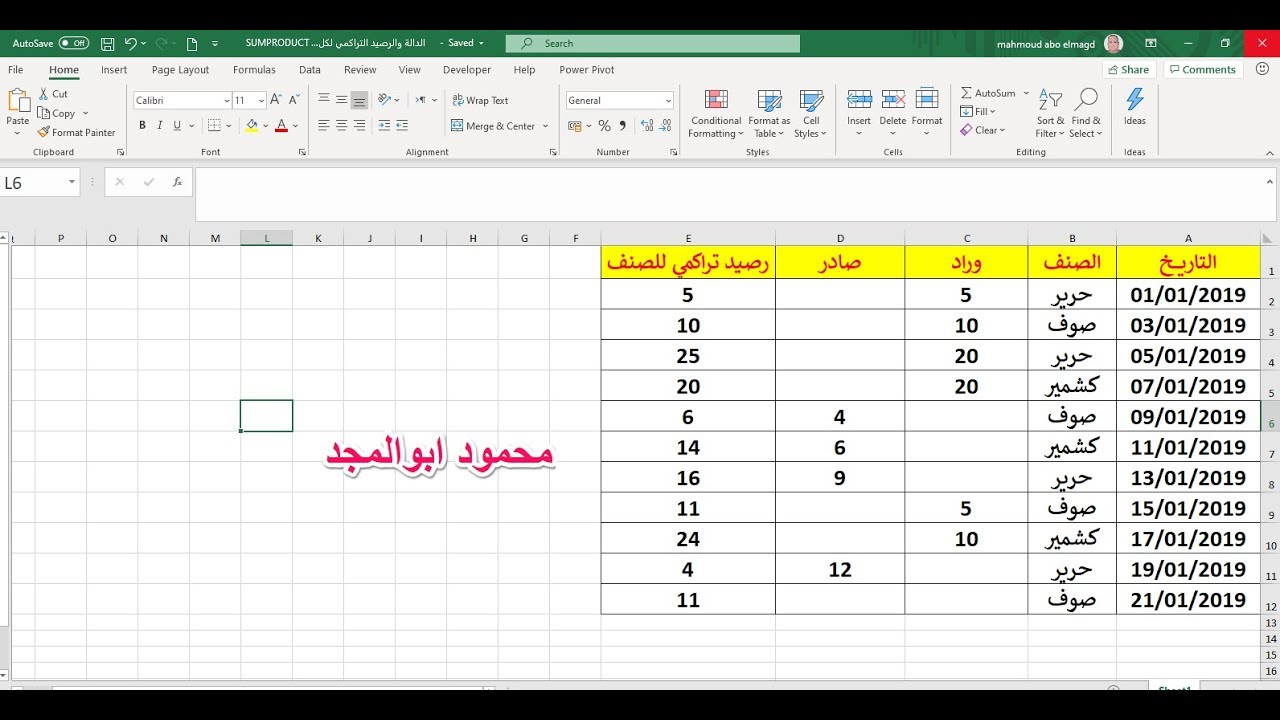Click Center horizontal alignment icon

tap(342, 126)
